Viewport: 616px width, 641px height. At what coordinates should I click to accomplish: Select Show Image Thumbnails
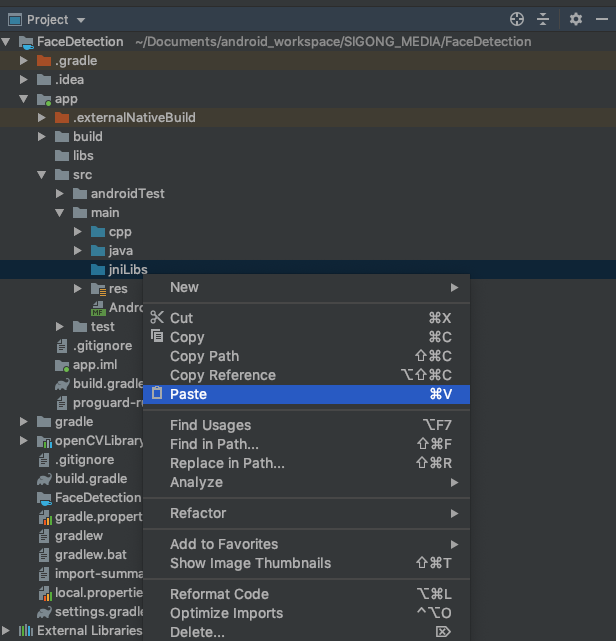coord(306,563)
